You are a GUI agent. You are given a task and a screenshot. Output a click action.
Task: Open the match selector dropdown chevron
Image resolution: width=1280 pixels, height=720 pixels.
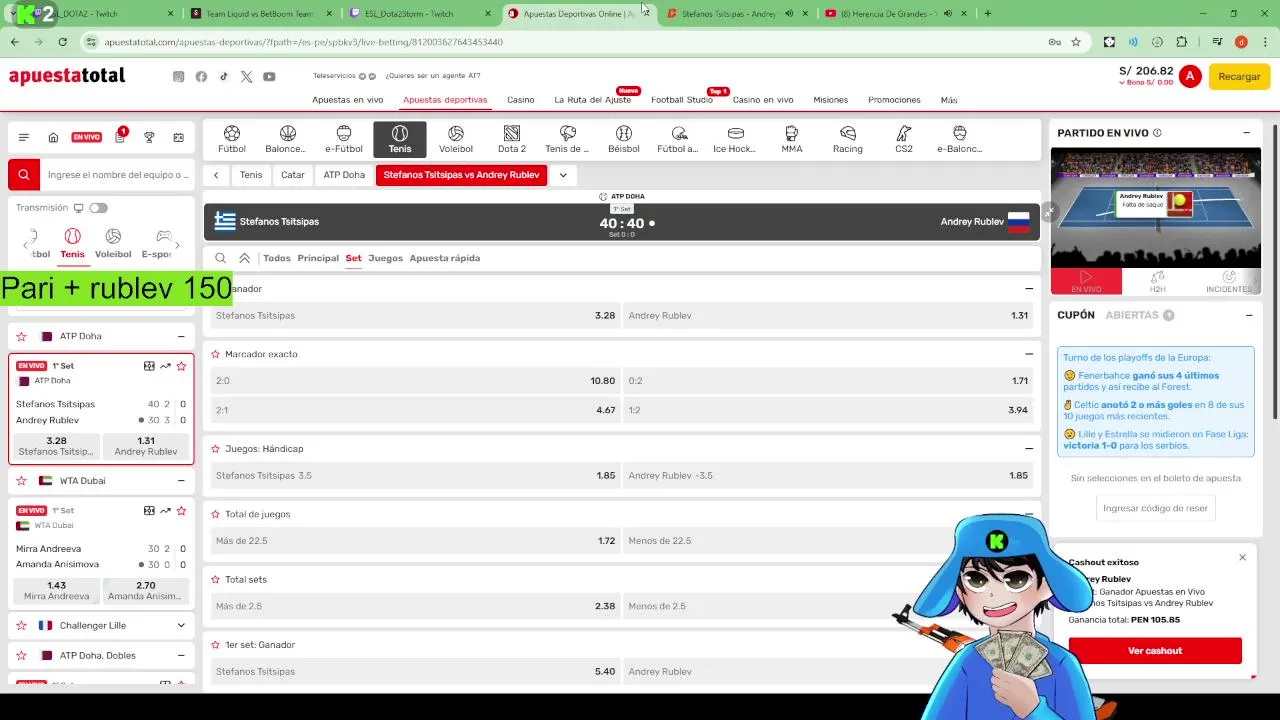[x=563, y=175]
